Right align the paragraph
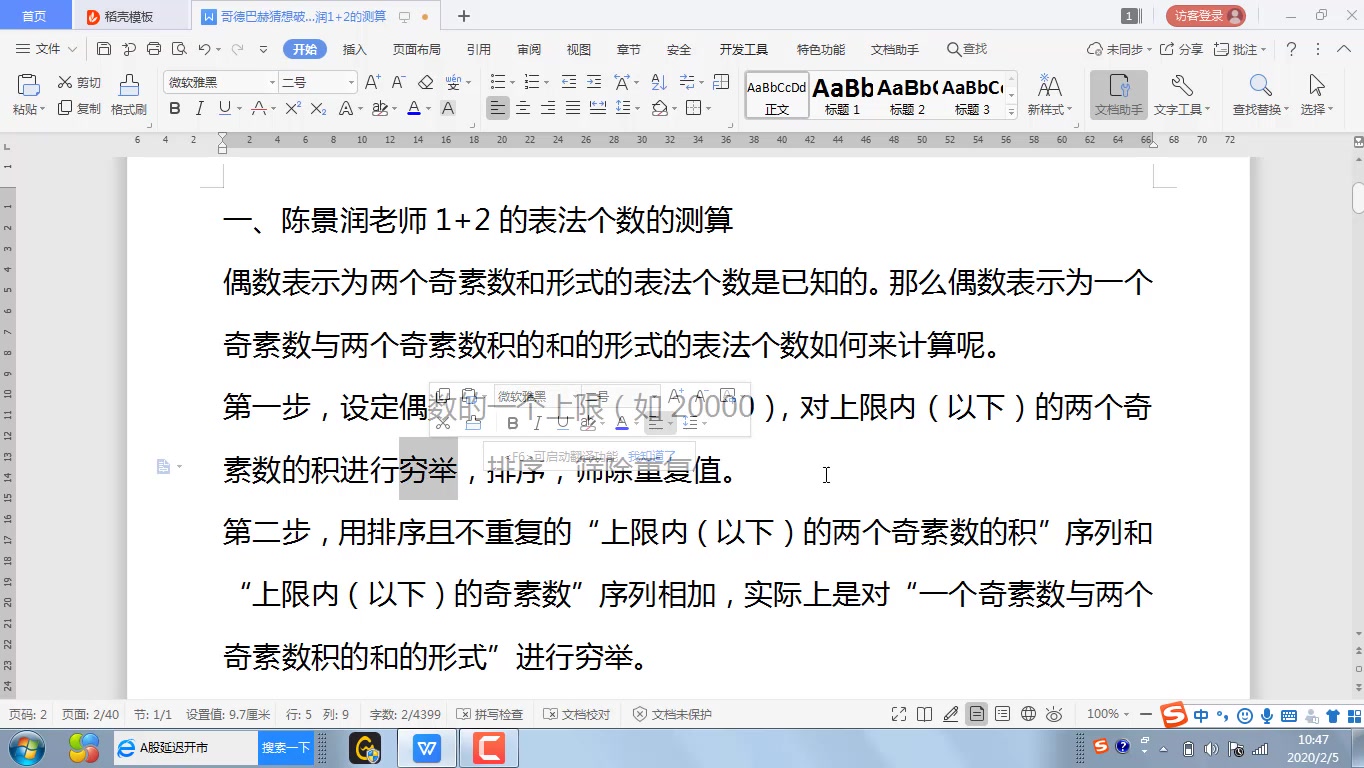This screenshot has height=768, width=1364. [x=548, y=108]
